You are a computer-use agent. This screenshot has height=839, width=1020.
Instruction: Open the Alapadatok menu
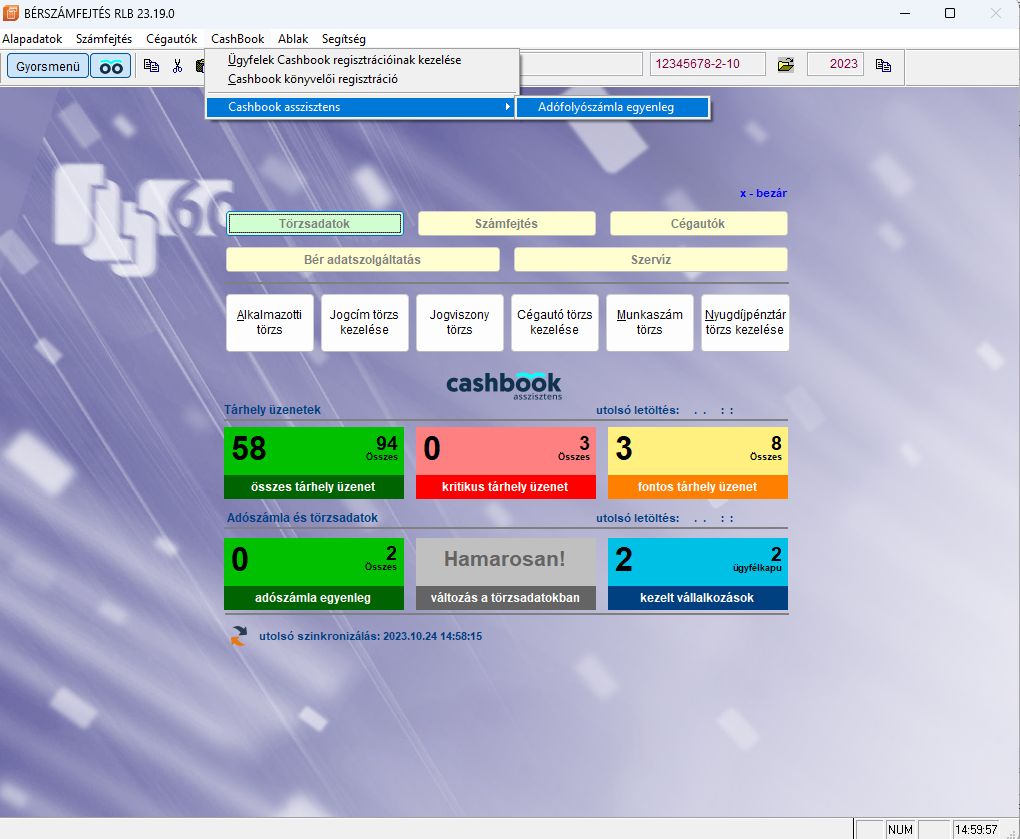(32, 39)
